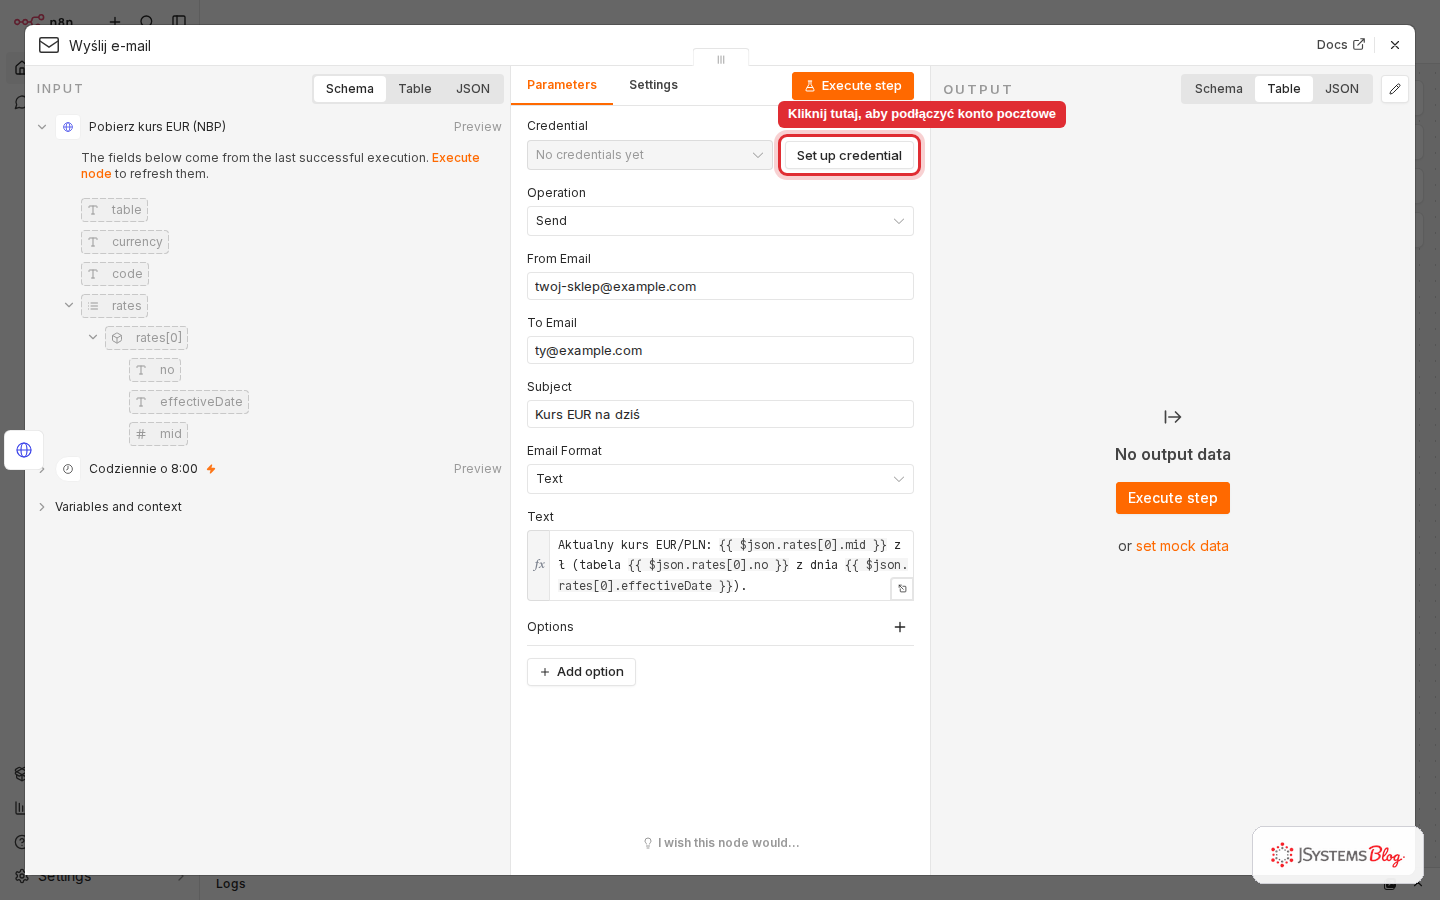Viewport: 1440px width, 900px height.
Task: Open the Settings tab
Action: 653,85
